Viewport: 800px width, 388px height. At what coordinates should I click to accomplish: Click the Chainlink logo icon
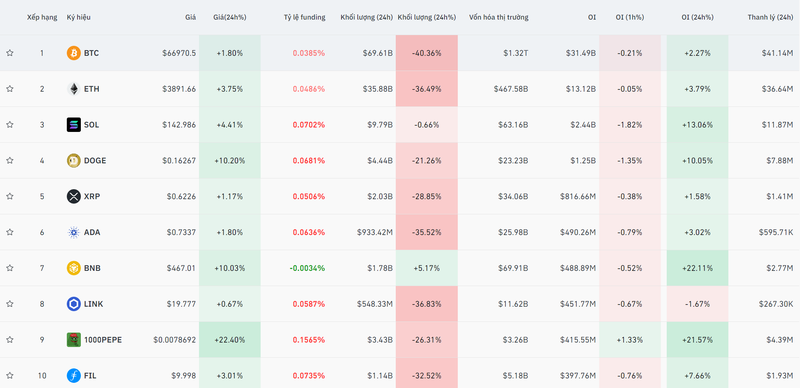click(x=73, y=304)
